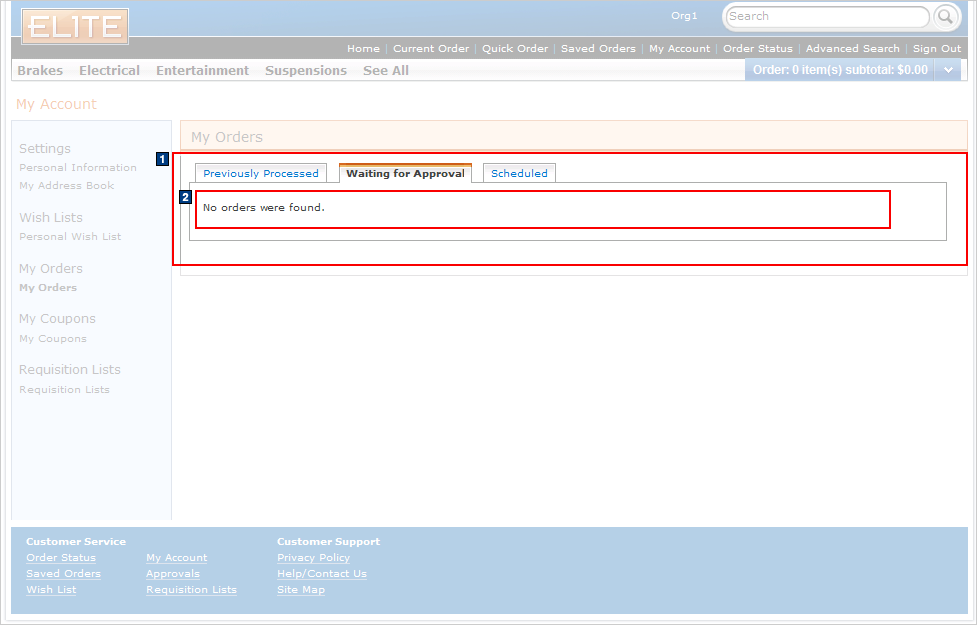Image resolution: width=977 pixels, height=625 pixels.
Task: Open the Privacy Policy footer link
Action: (x=314, y=557)
